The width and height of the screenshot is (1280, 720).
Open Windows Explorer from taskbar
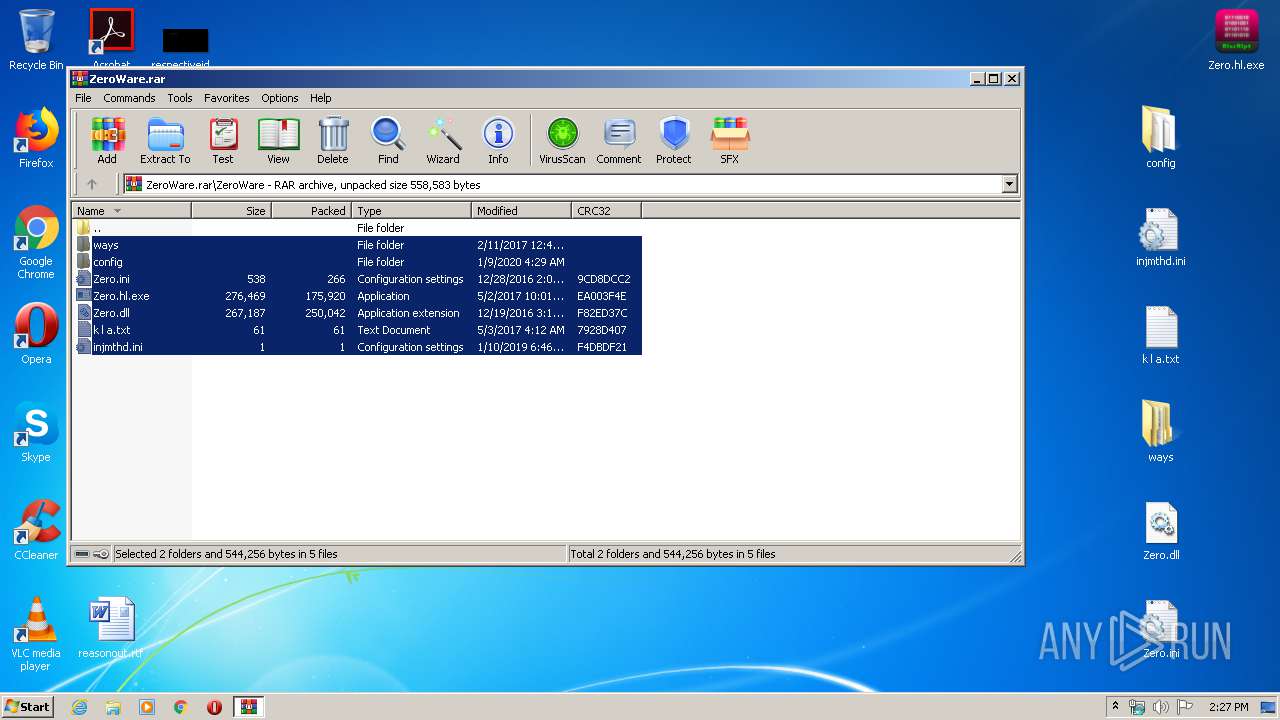point(113,707)
